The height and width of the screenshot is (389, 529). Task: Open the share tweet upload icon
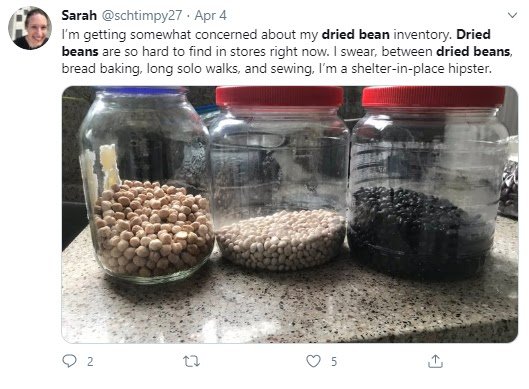click(x=435, y=361)
